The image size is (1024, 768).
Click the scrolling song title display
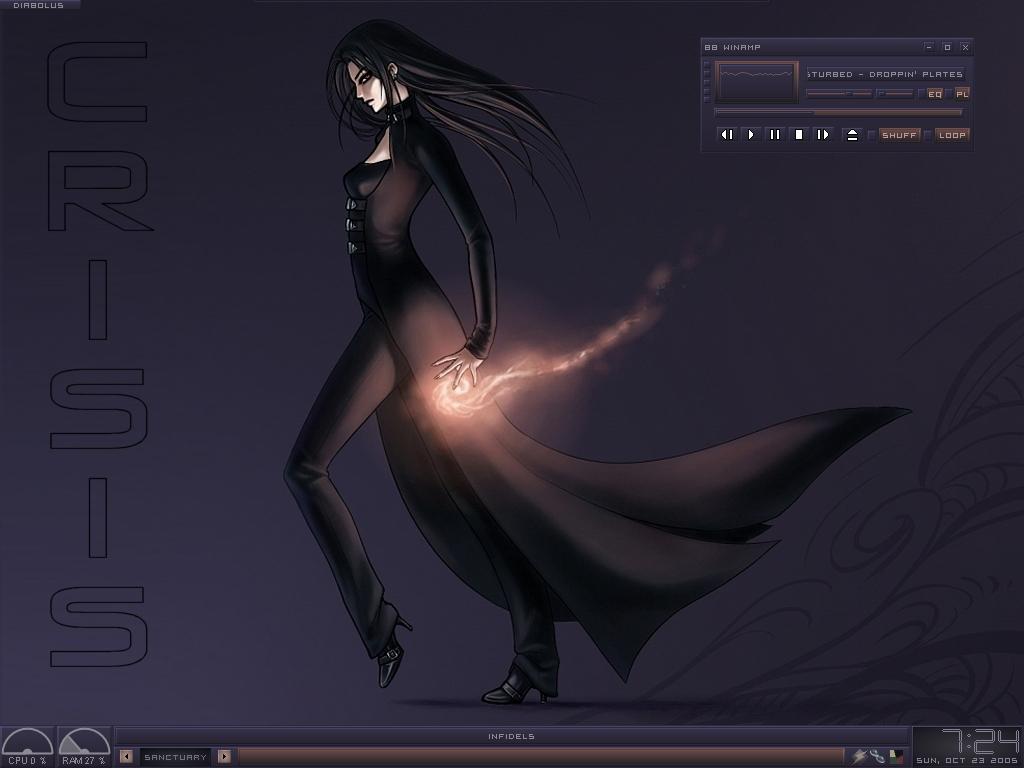[x=886, y=74]
